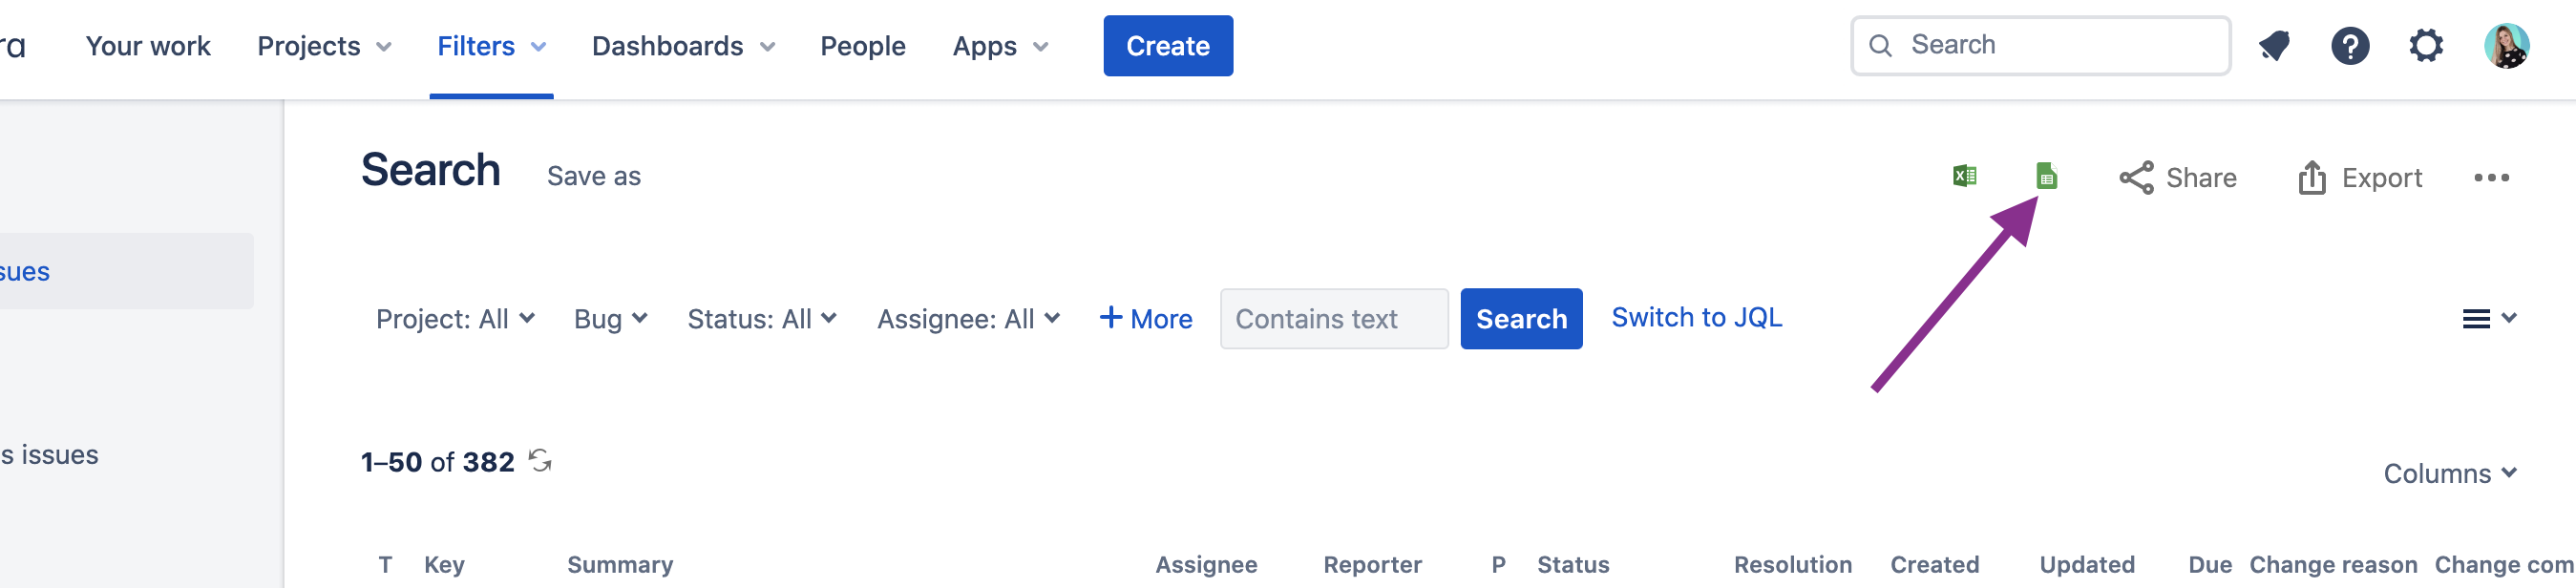2576x588 pixels.
Task: Click the blue Search button
Action: 1521,318
